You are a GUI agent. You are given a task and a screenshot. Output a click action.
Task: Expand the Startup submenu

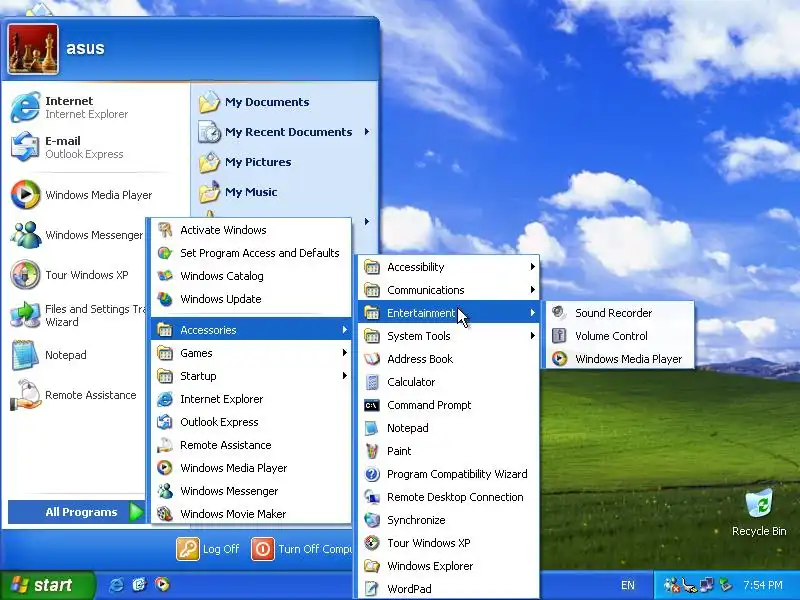pos(251,376)
